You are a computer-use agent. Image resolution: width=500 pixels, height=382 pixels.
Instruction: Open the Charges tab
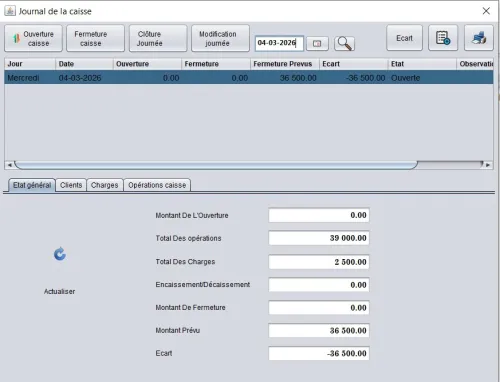[x=105, y=185]
